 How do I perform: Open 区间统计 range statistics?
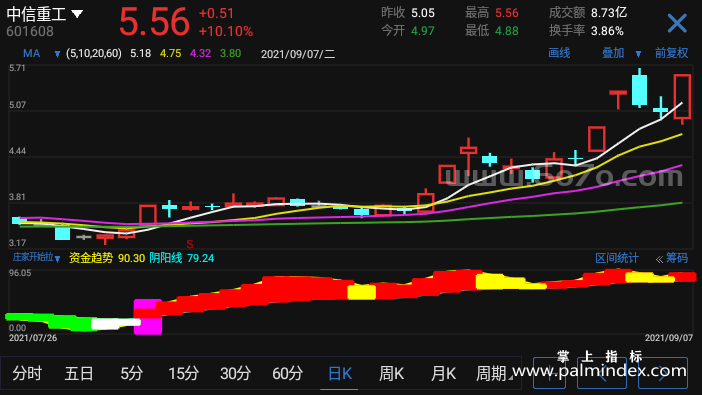click(616, 258)
